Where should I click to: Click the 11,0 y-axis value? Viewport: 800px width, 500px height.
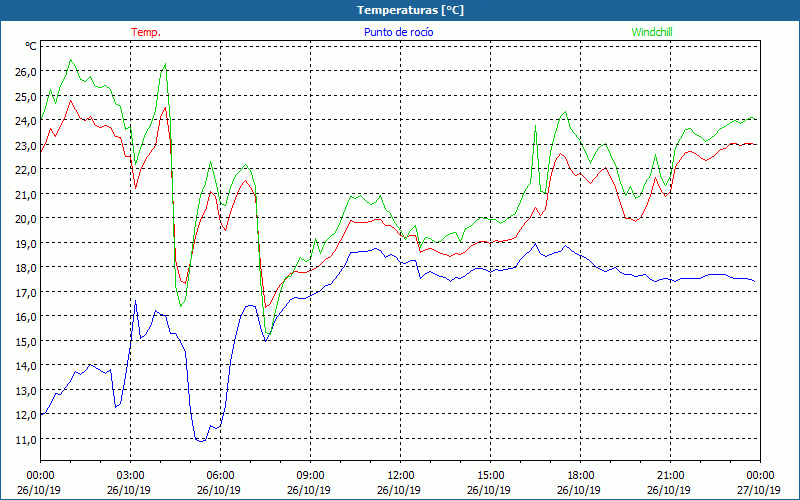[x=26, y=439]
